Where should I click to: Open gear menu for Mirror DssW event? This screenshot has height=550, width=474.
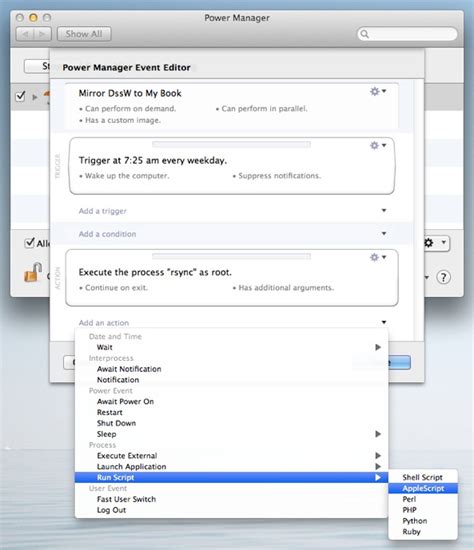(378, 92)
